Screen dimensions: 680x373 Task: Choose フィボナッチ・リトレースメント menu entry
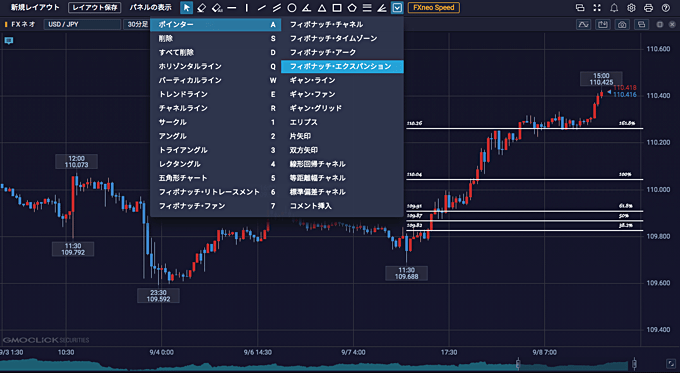(216, 192)
